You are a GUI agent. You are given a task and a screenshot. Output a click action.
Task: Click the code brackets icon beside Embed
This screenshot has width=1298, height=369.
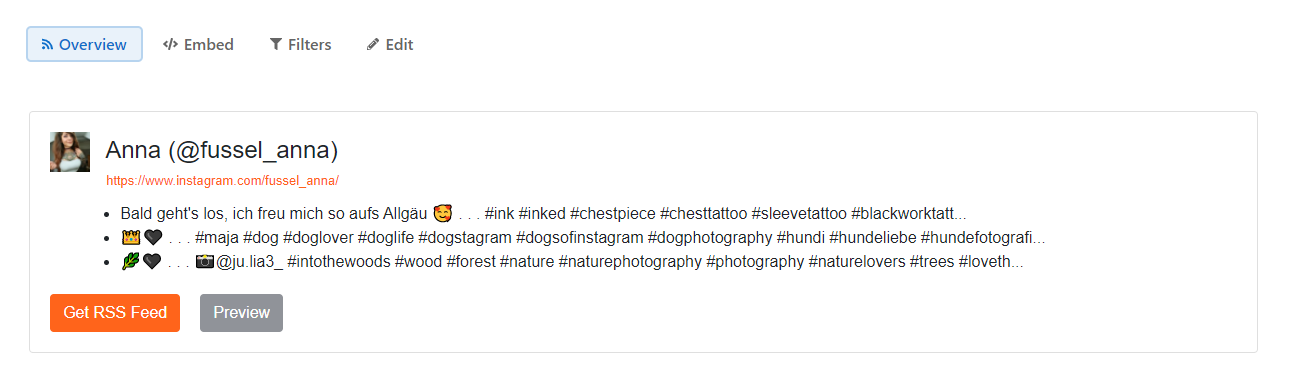tap(170, 45)
